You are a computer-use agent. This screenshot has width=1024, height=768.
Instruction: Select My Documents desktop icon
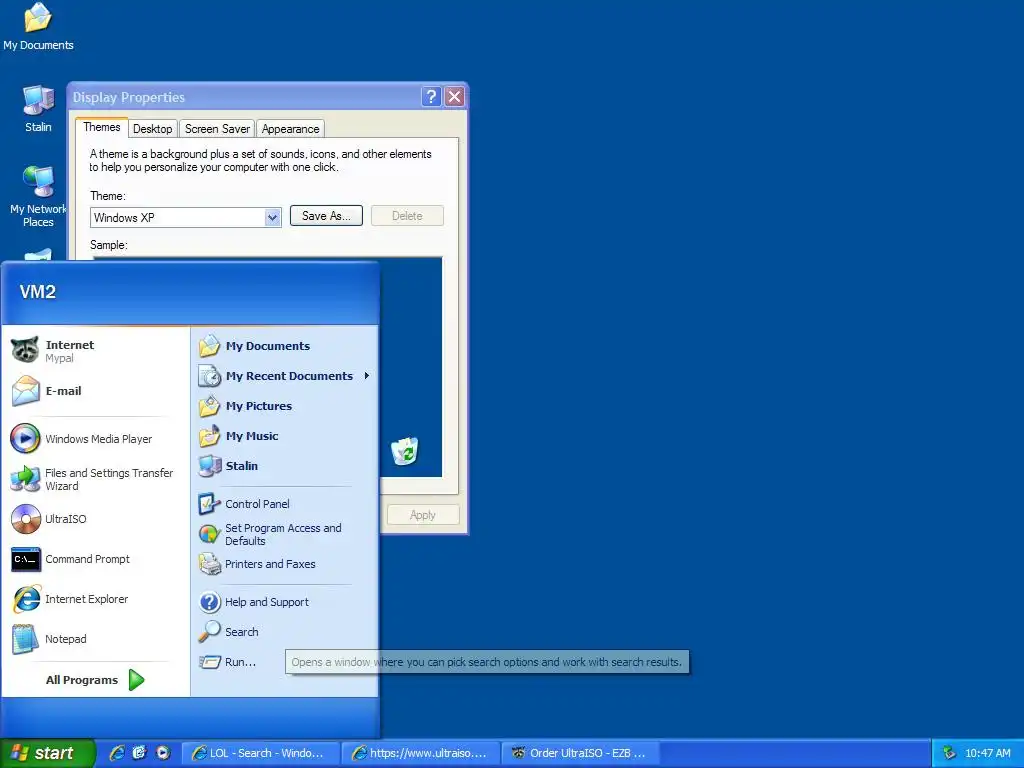tap(38, 27)
